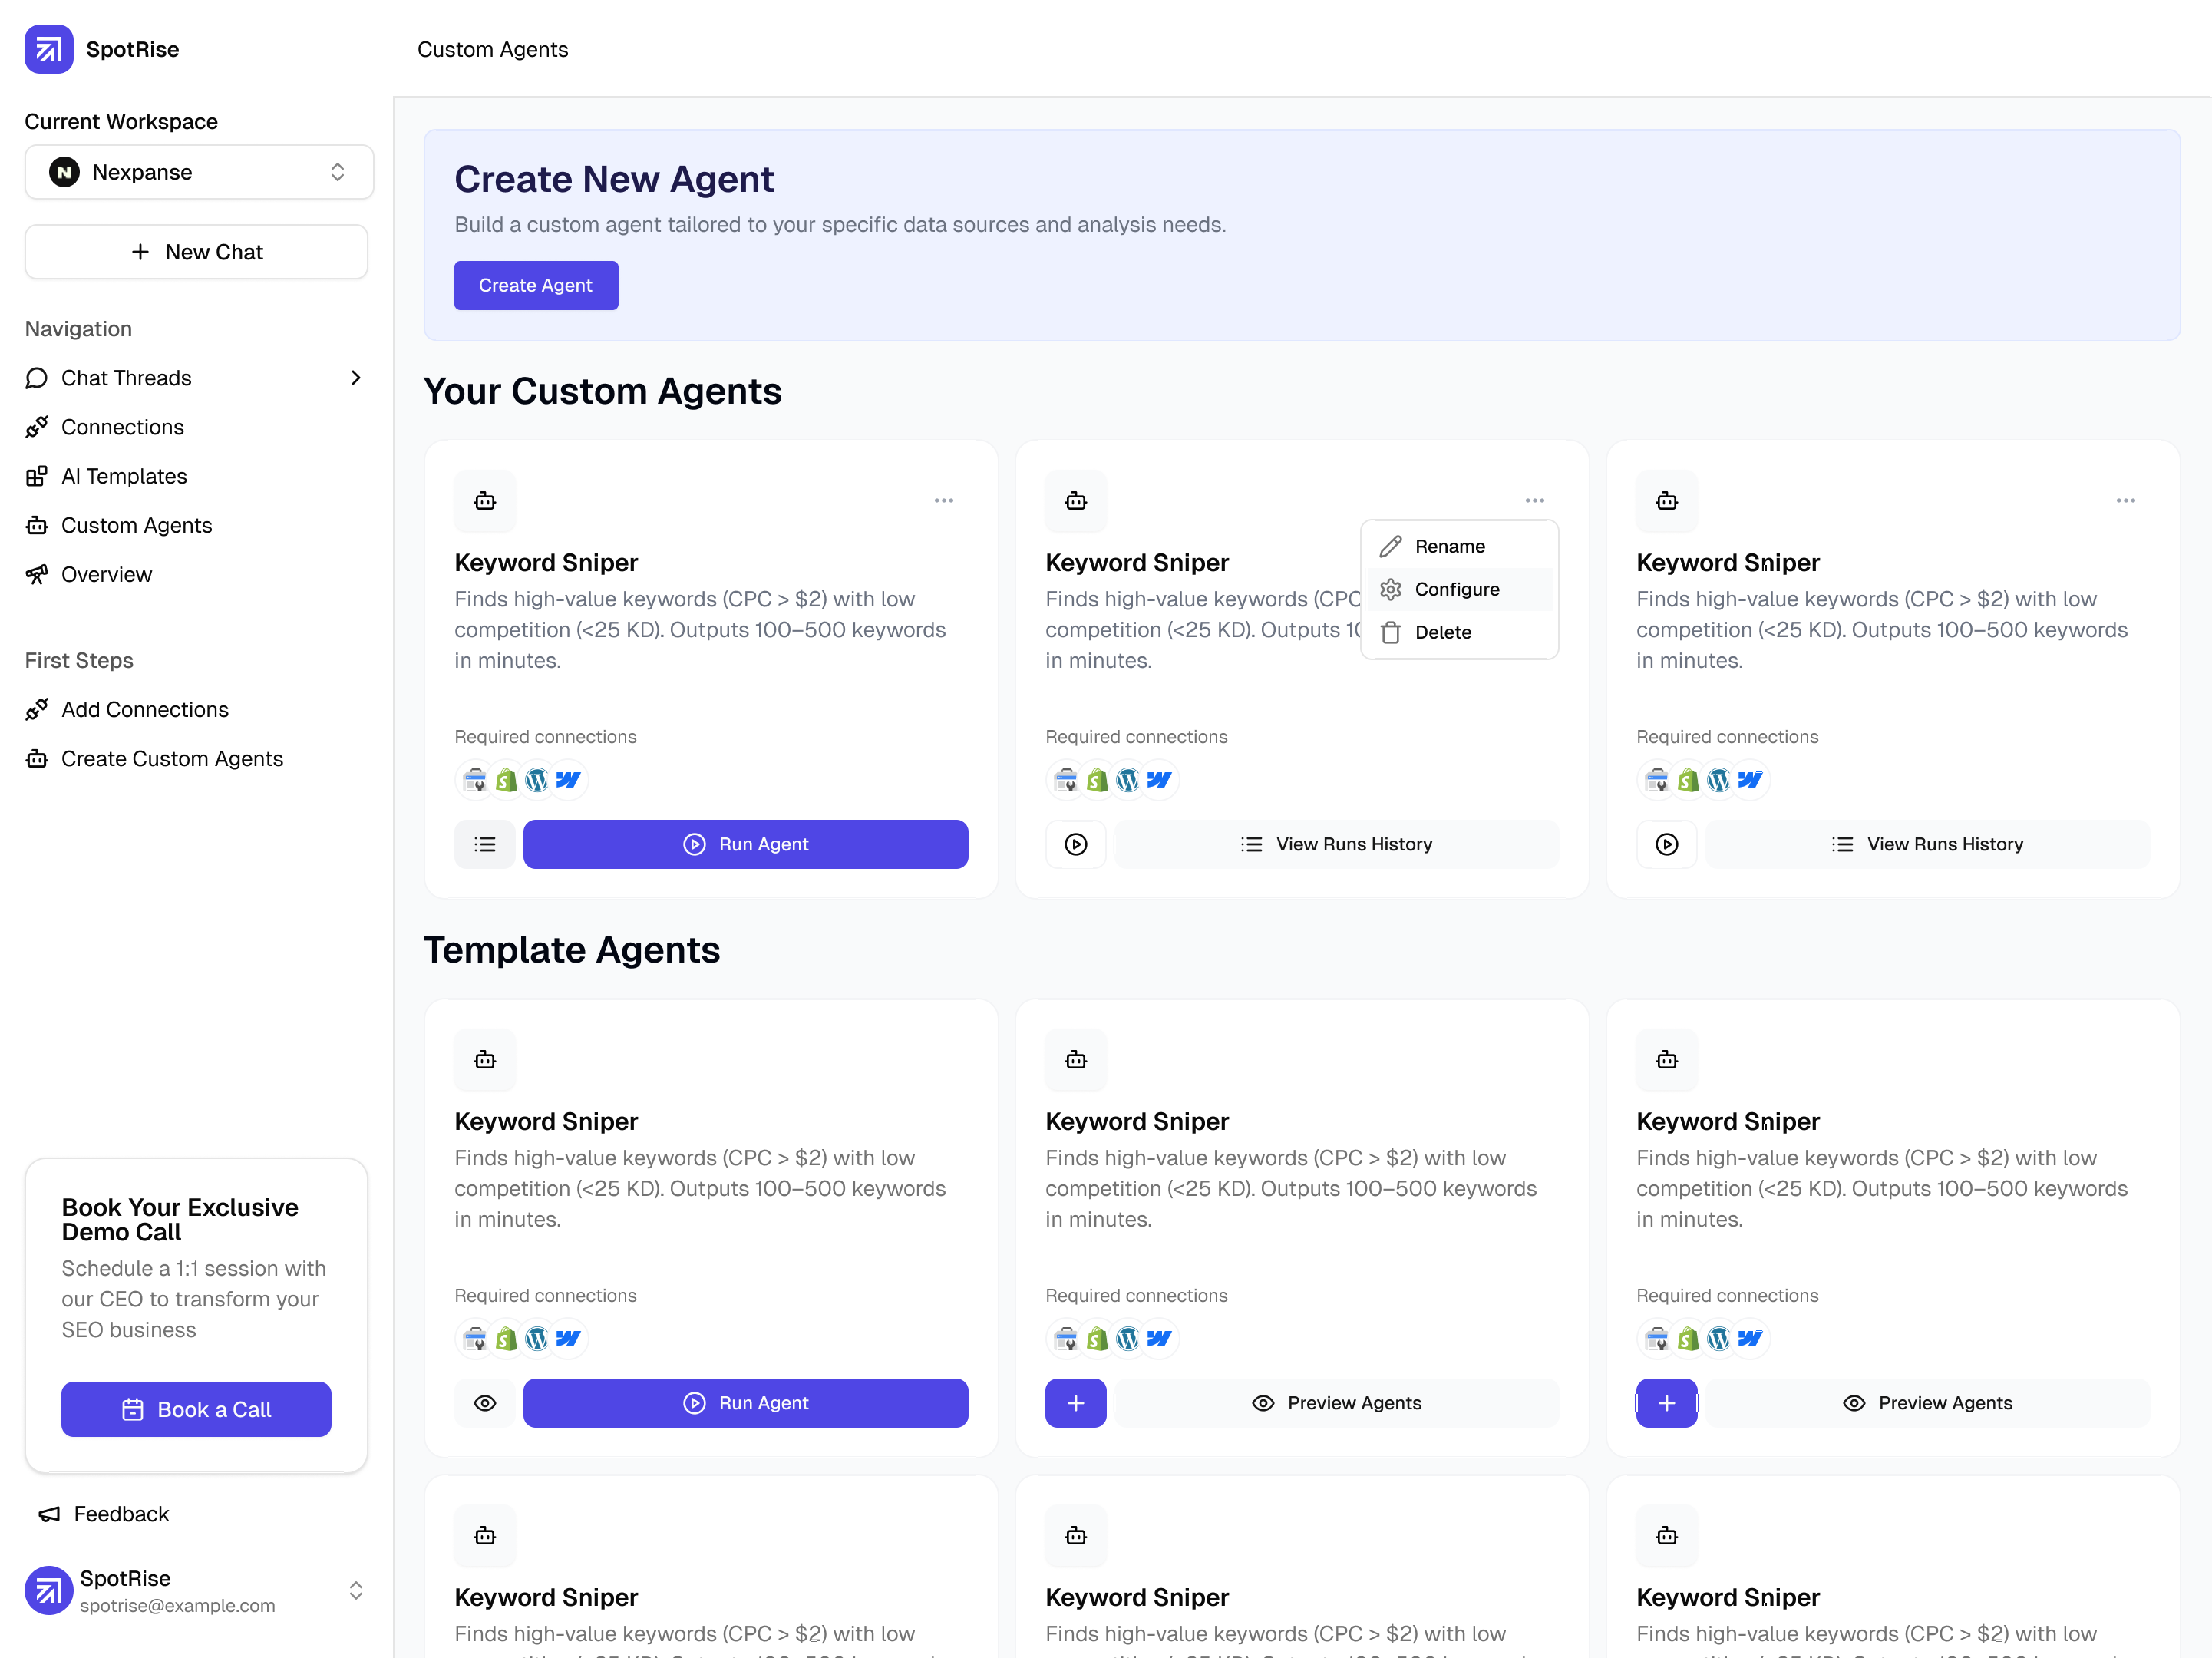Screen dimensions: 2212x1658
Task: Open the three-dot menu on the first custom agent
Action: pyautogui.click(x=943, y=500)
